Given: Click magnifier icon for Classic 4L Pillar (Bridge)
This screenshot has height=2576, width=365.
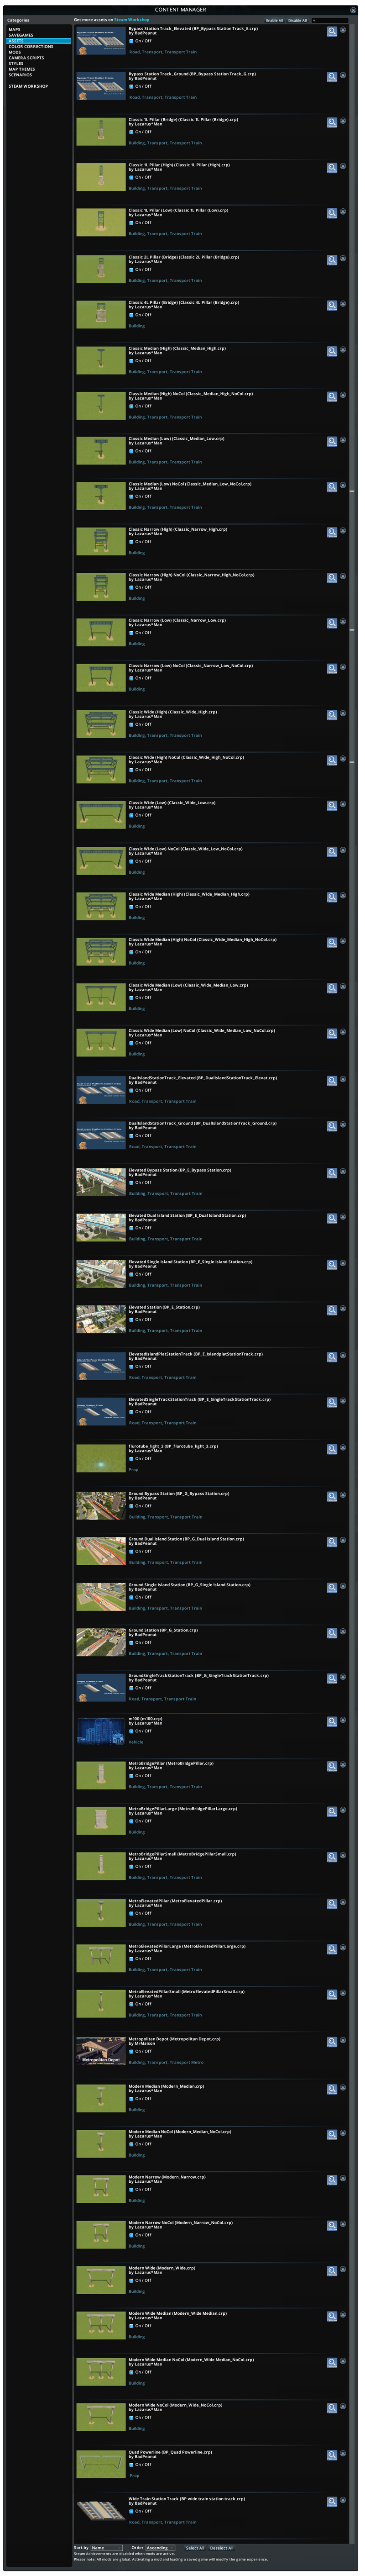Looking at the screenshot, I should 332,305.
